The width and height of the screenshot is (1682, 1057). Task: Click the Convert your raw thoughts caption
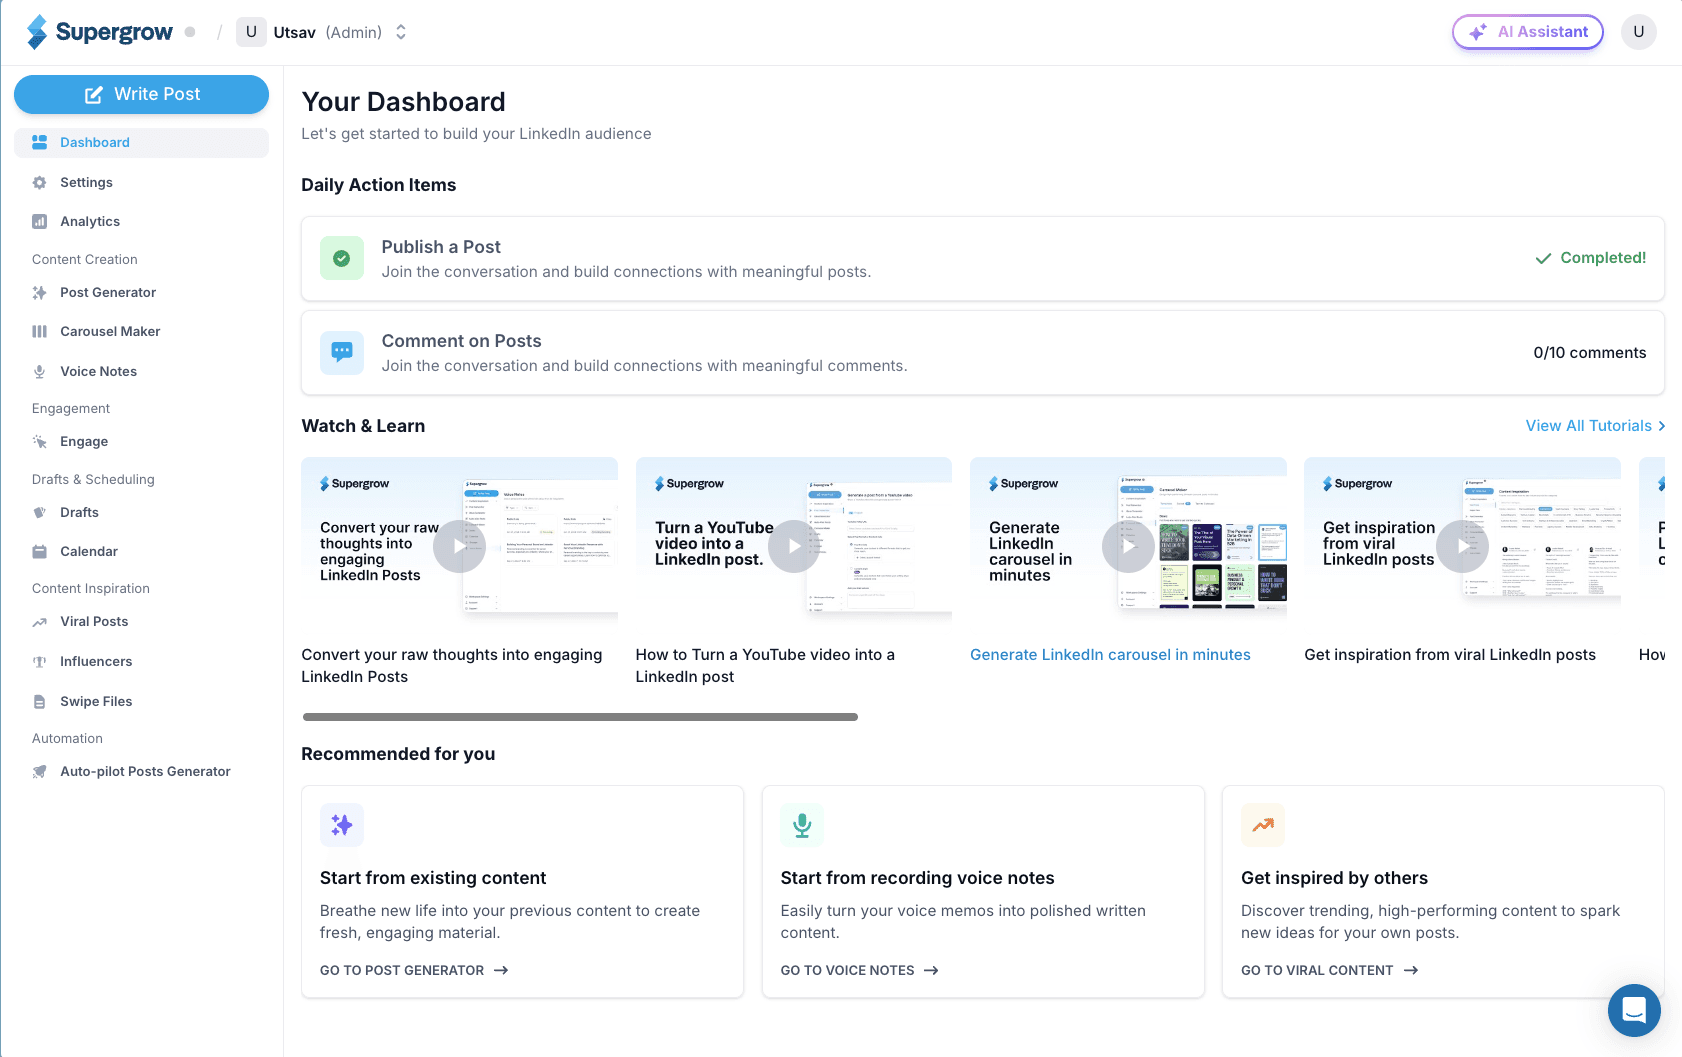452,666
